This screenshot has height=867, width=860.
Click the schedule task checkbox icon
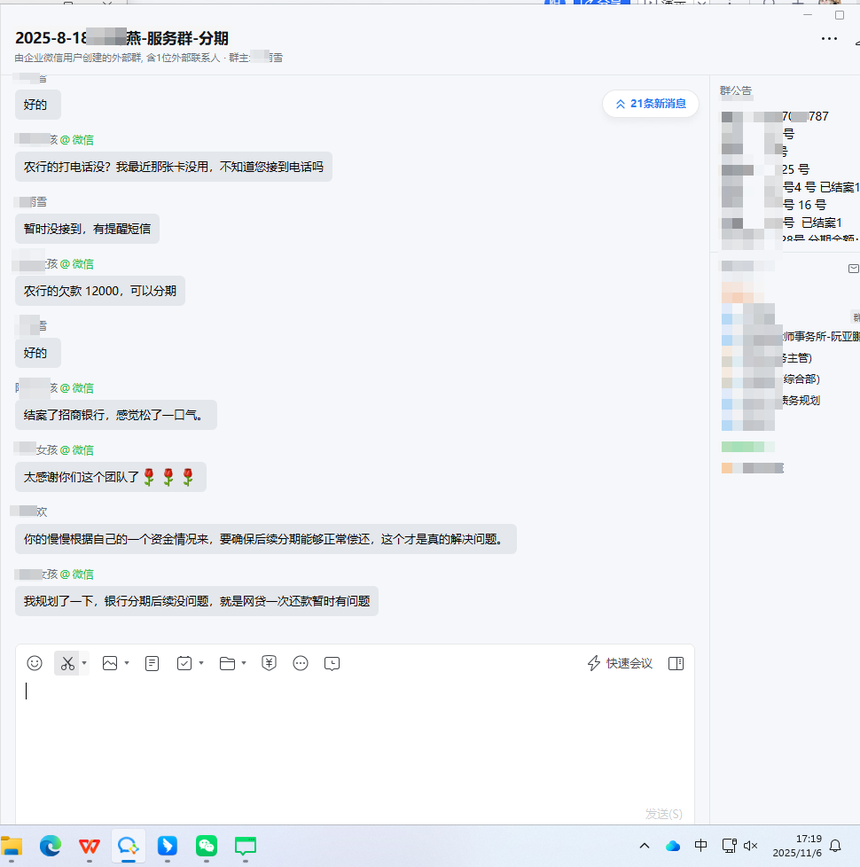184,663
